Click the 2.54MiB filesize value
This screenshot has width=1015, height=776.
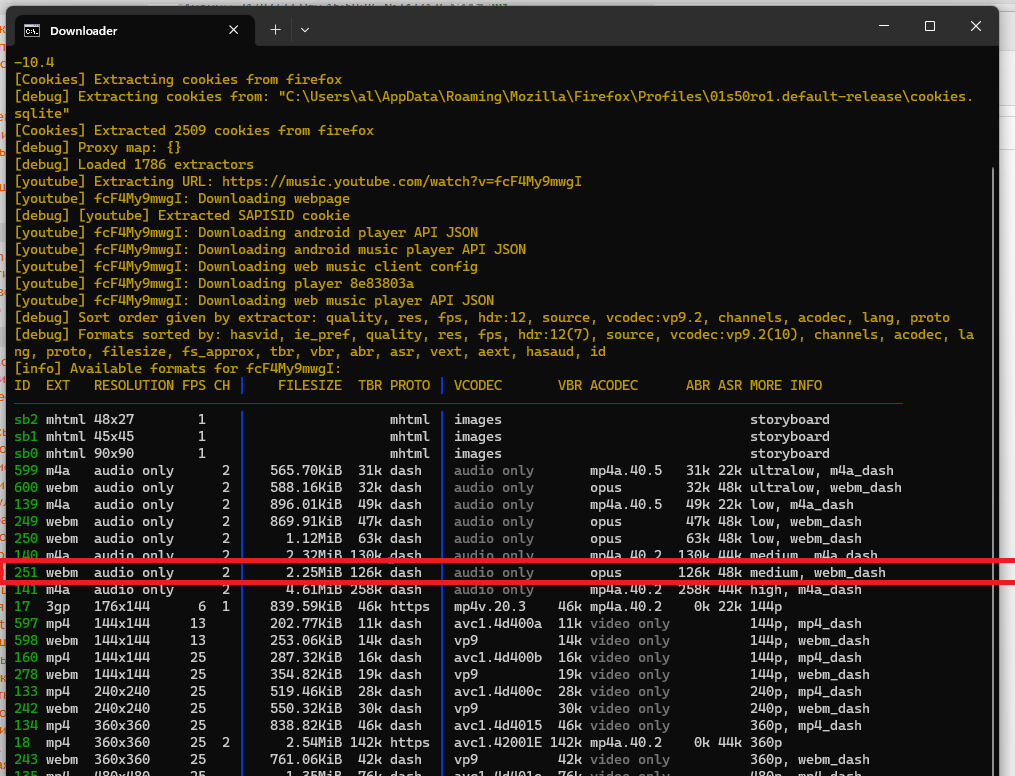click(314, 742)
